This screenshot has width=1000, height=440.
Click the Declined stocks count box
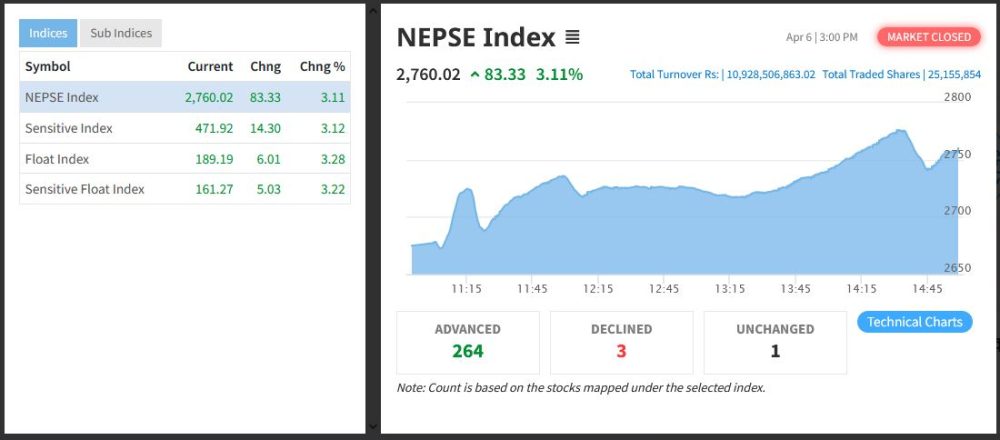tap(621, 342)
